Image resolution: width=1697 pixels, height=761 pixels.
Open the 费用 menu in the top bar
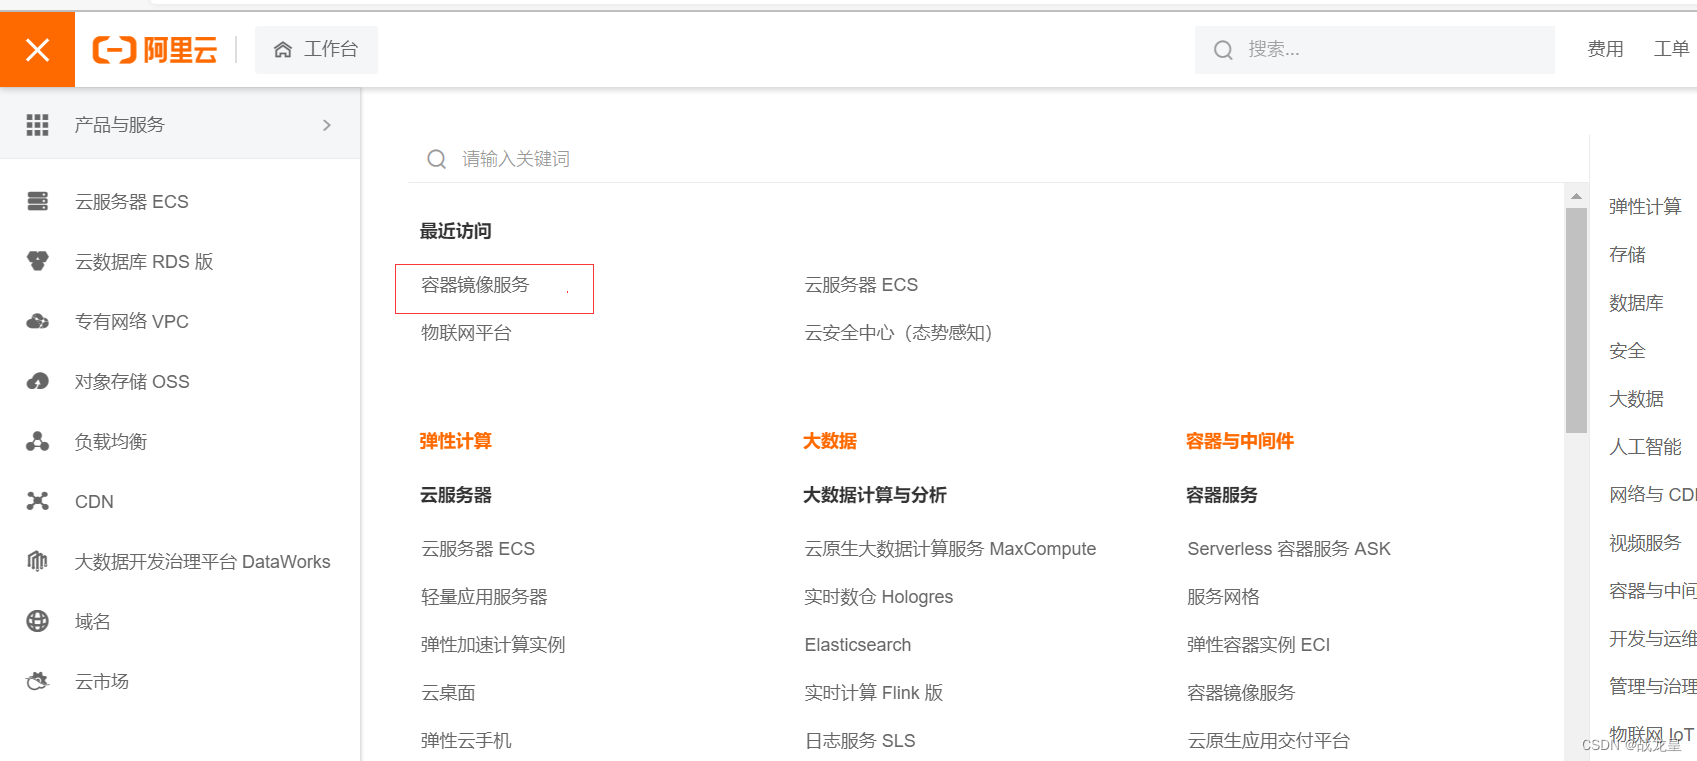(1605, 49)
